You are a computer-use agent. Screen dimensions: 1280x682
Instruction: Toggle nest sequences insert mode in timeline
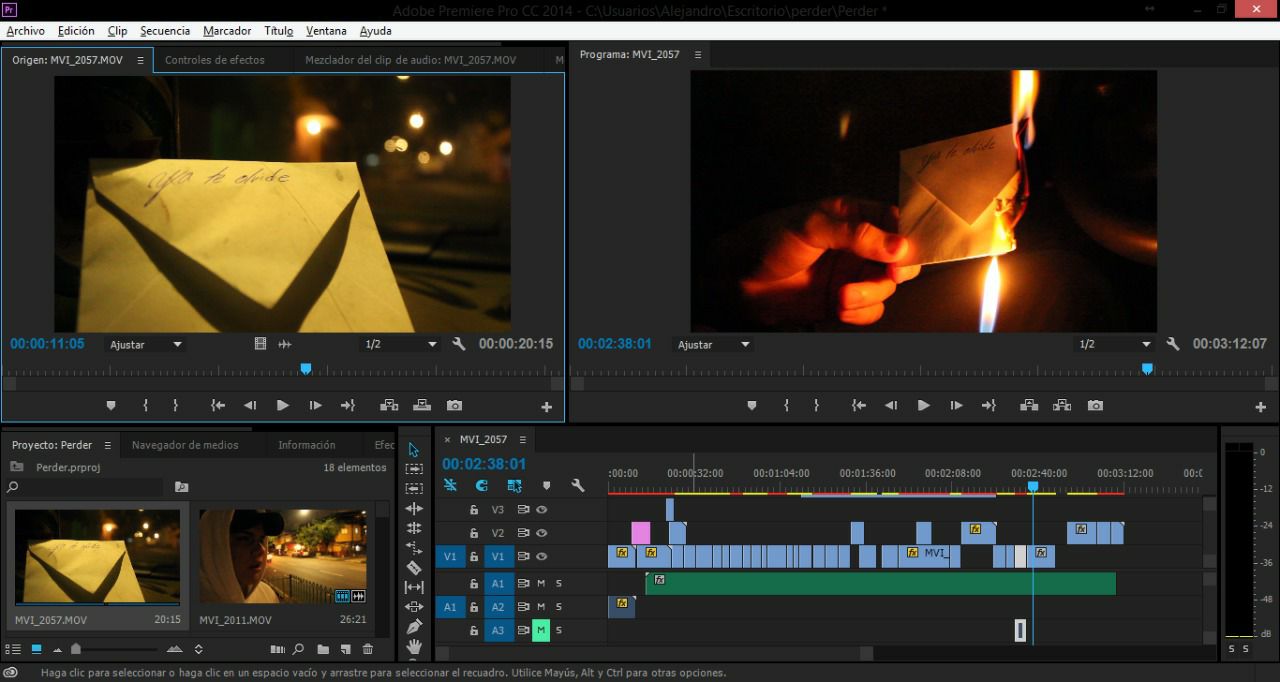450,485
